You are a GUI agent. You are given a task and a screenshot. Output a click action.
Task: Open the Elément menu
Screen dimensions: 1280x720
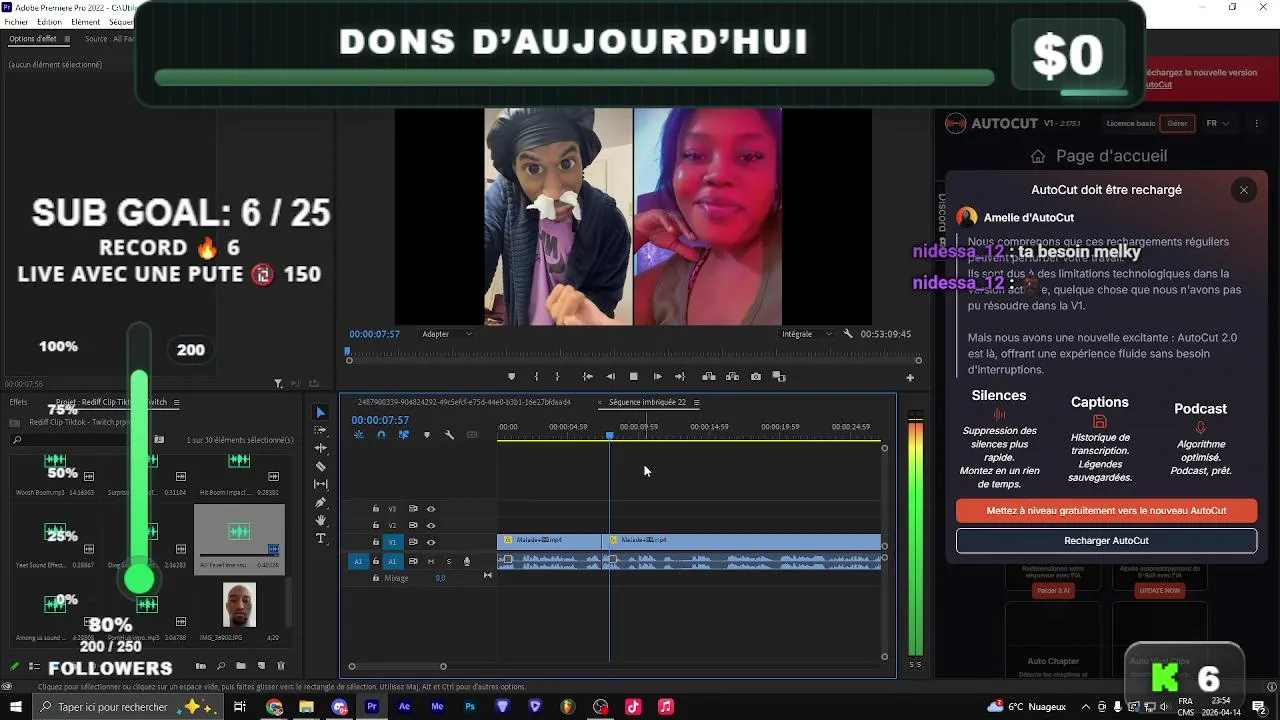85,21
